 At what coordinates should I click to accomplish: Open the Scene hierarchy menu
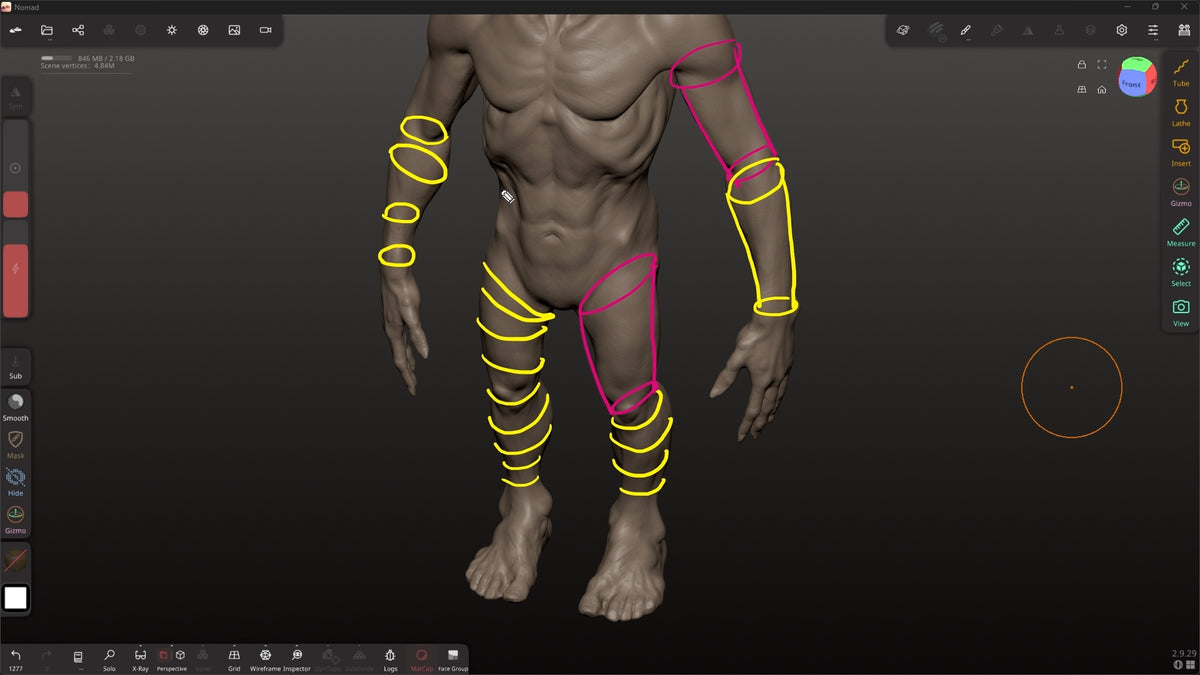click(78, 30)
